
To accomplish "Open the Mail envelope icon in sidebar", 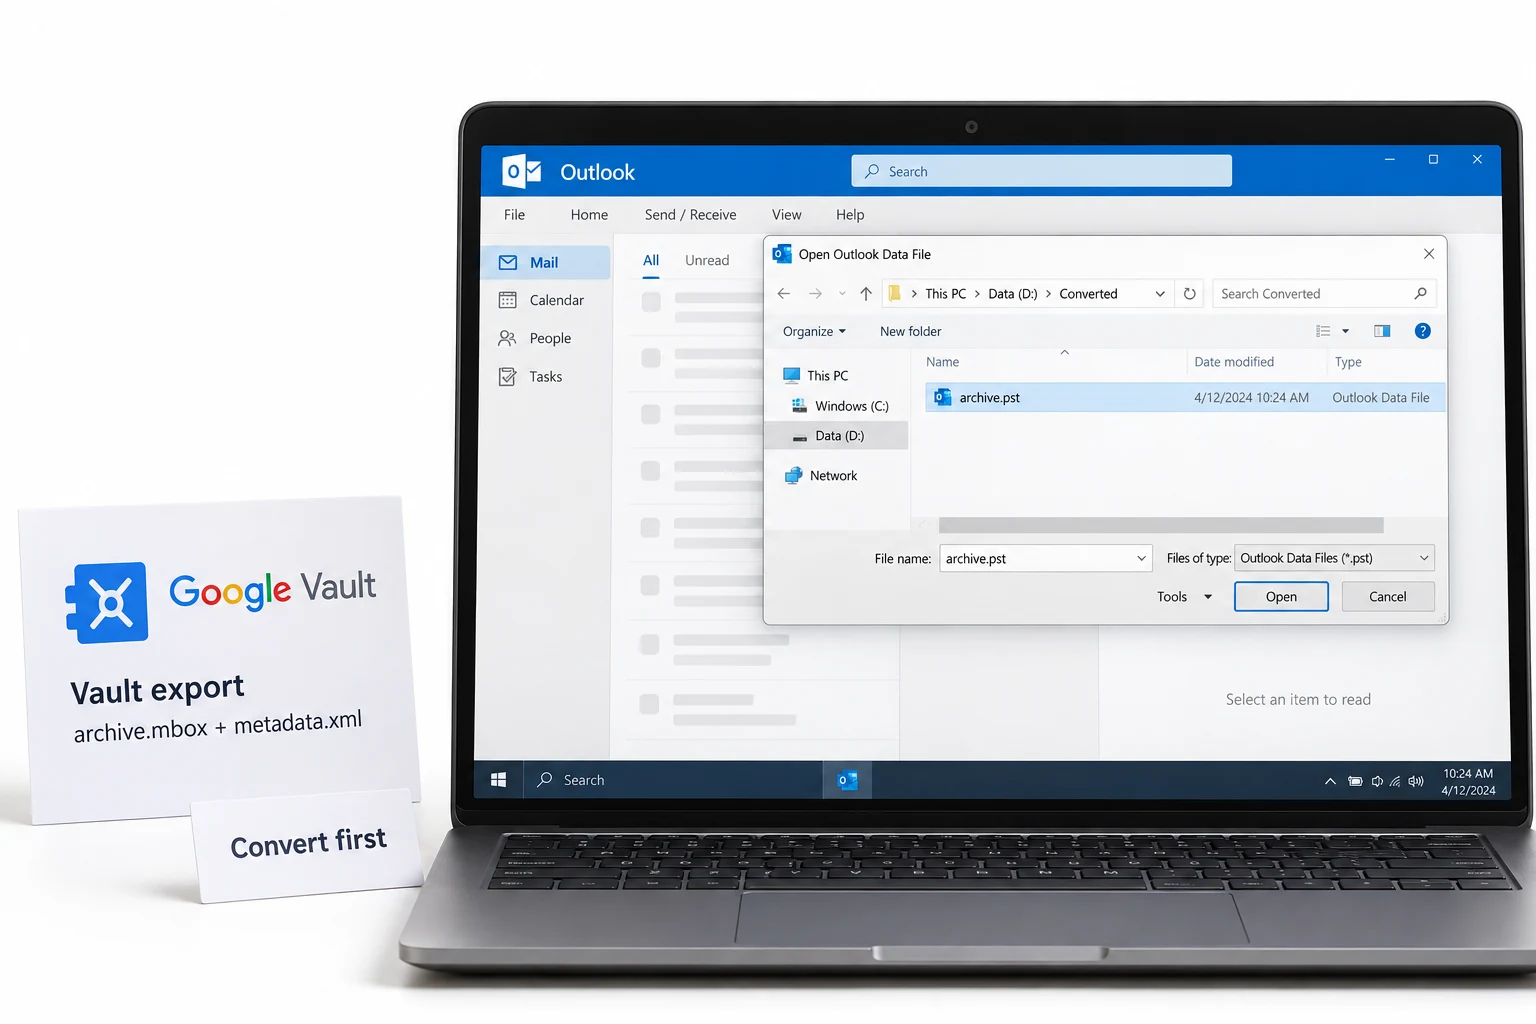I will [508, 262].
